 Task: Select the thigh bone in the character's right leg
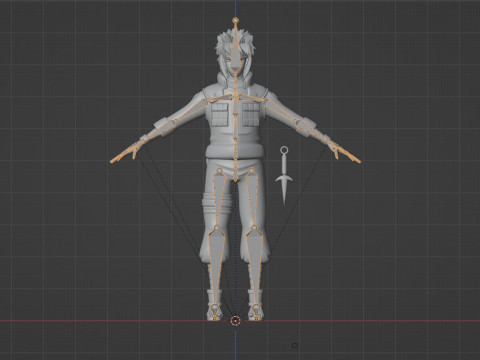point(218,199)
